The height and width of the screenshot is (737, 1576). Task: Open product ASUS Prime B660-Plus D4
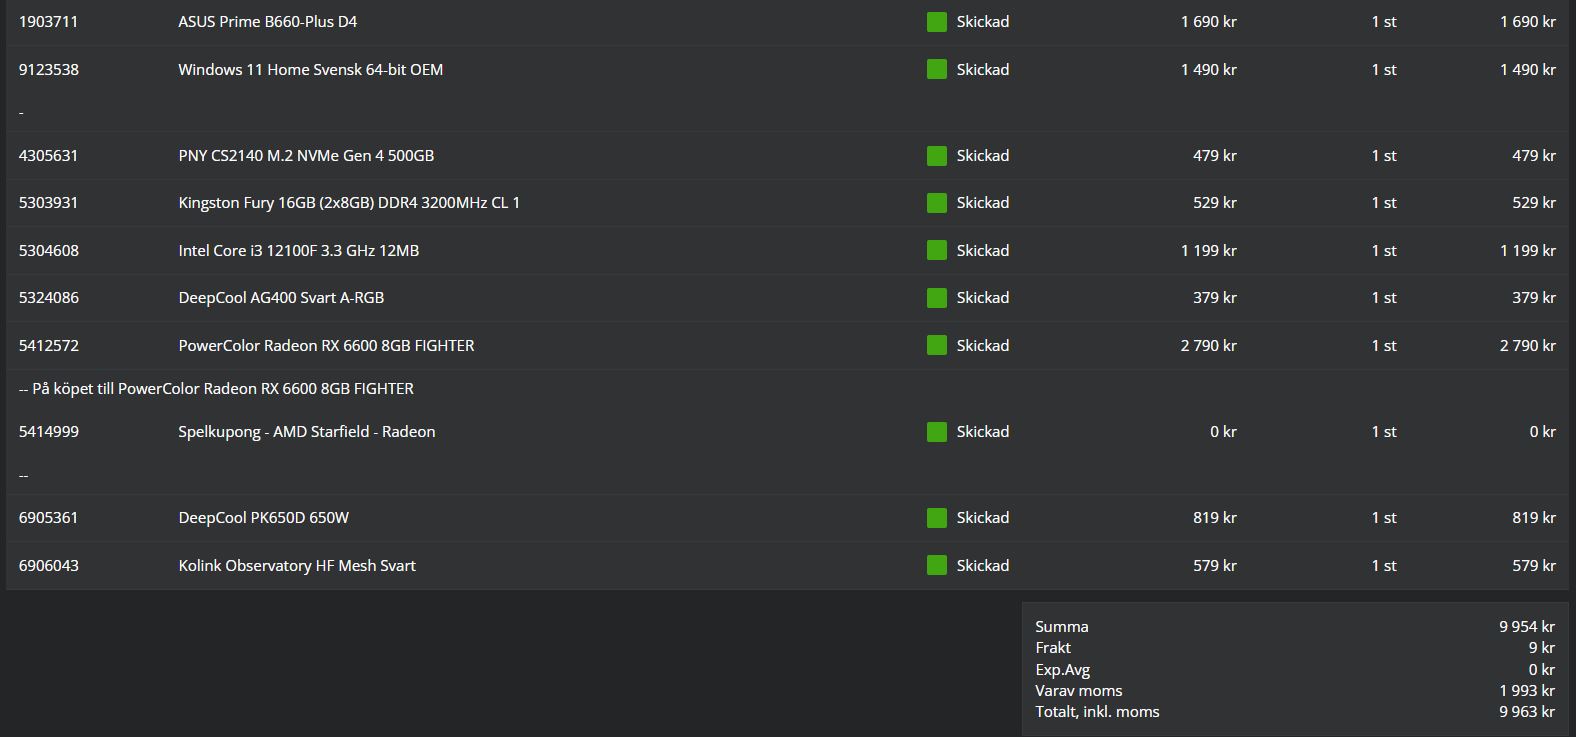267,22
